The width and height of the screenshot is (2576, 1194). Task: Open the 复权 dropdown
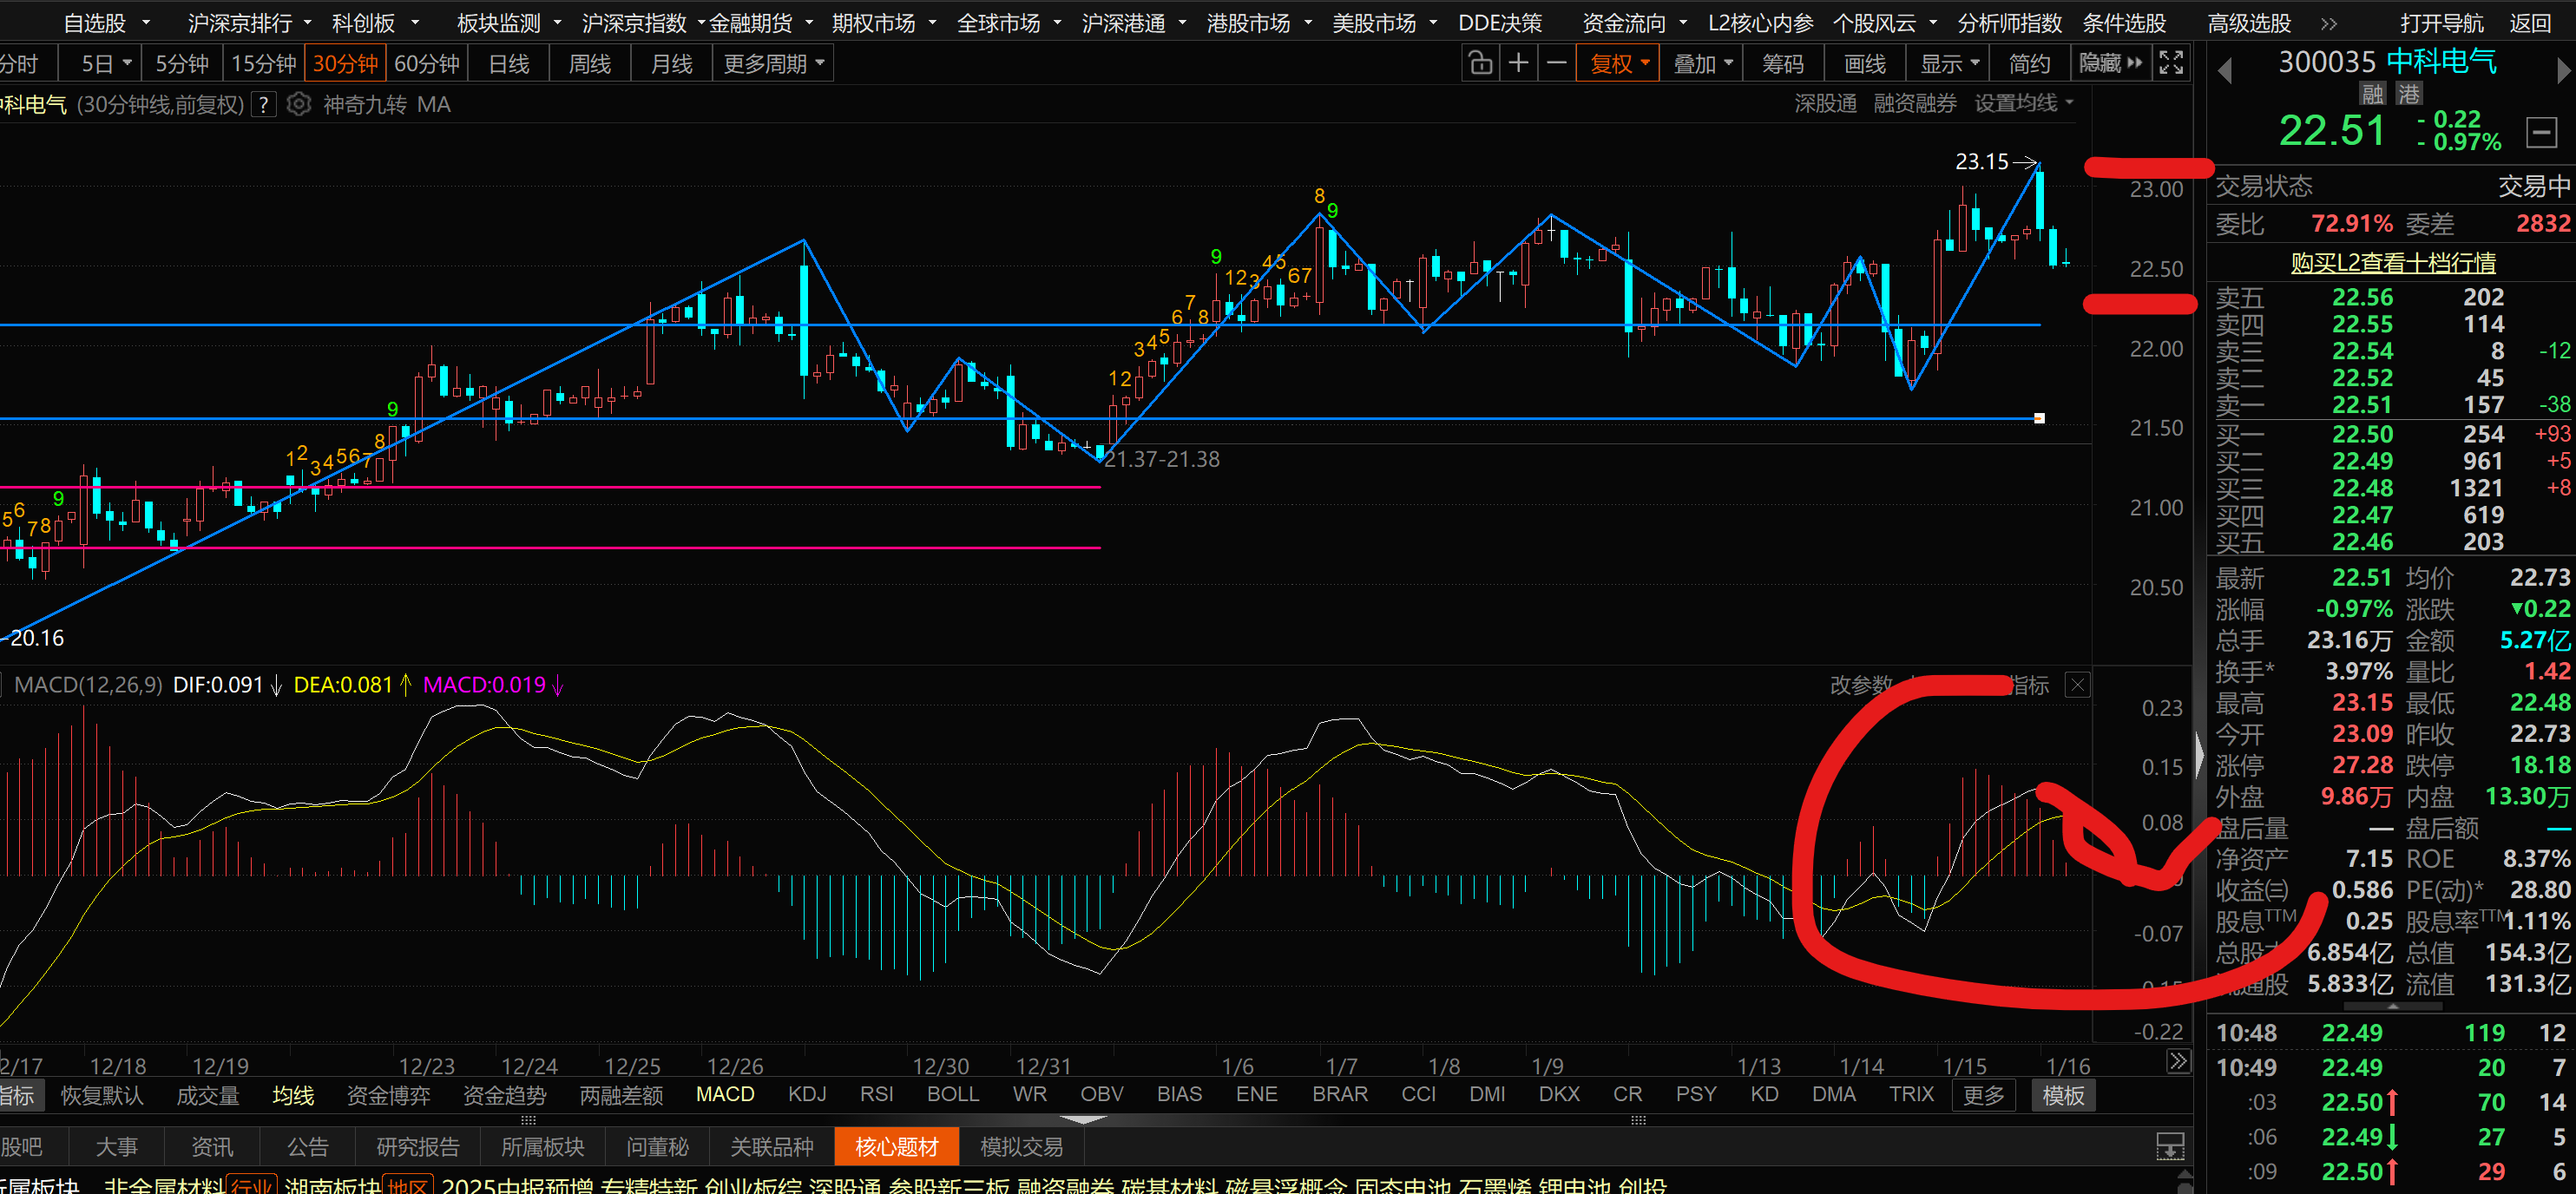[1619, 64]
